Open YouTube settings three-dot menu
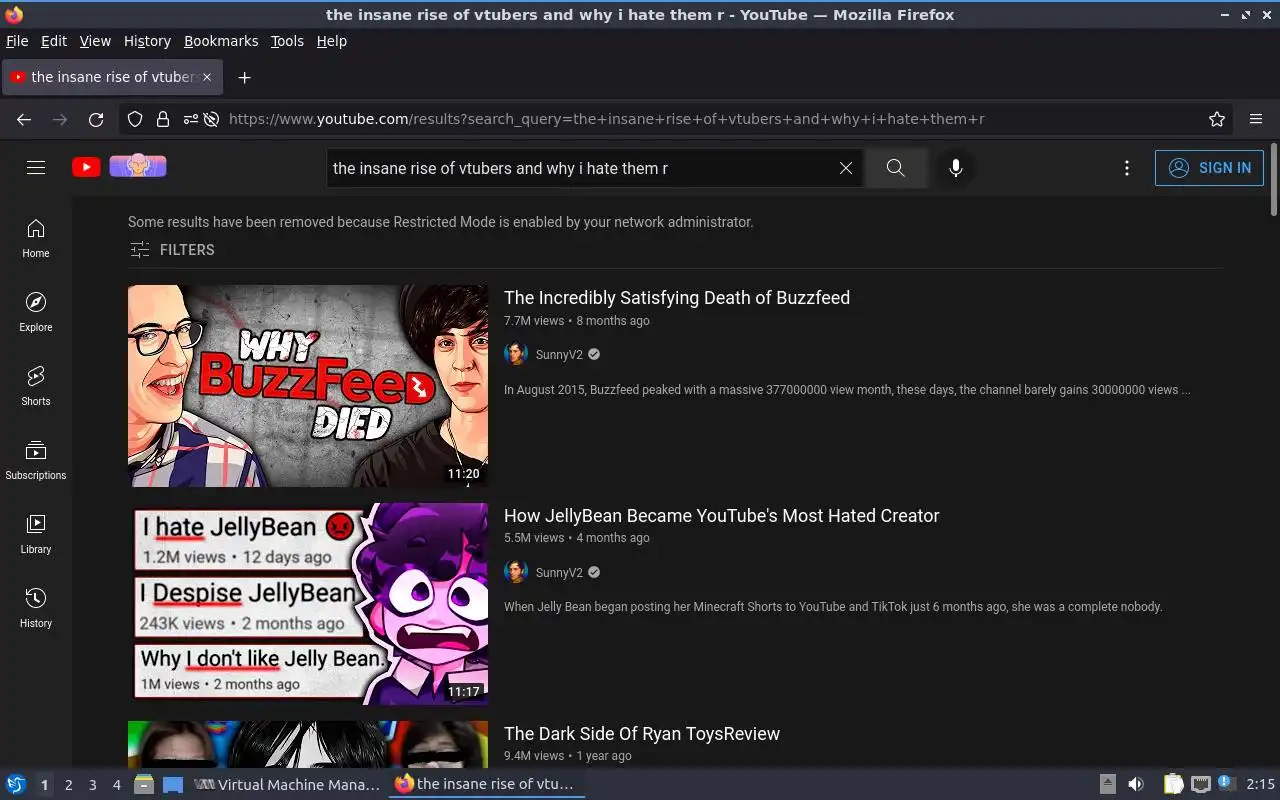 [1127, 168]
